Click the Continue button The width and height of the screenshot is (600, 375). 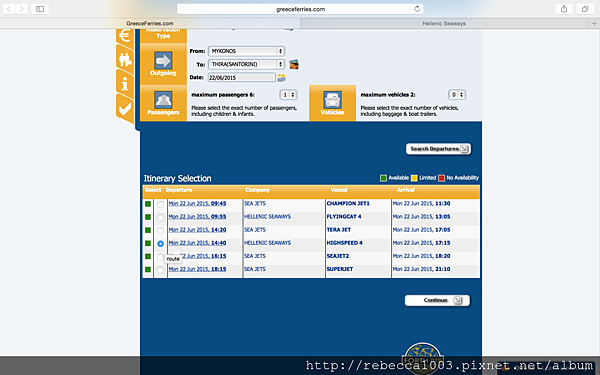(x=437, y=300)
